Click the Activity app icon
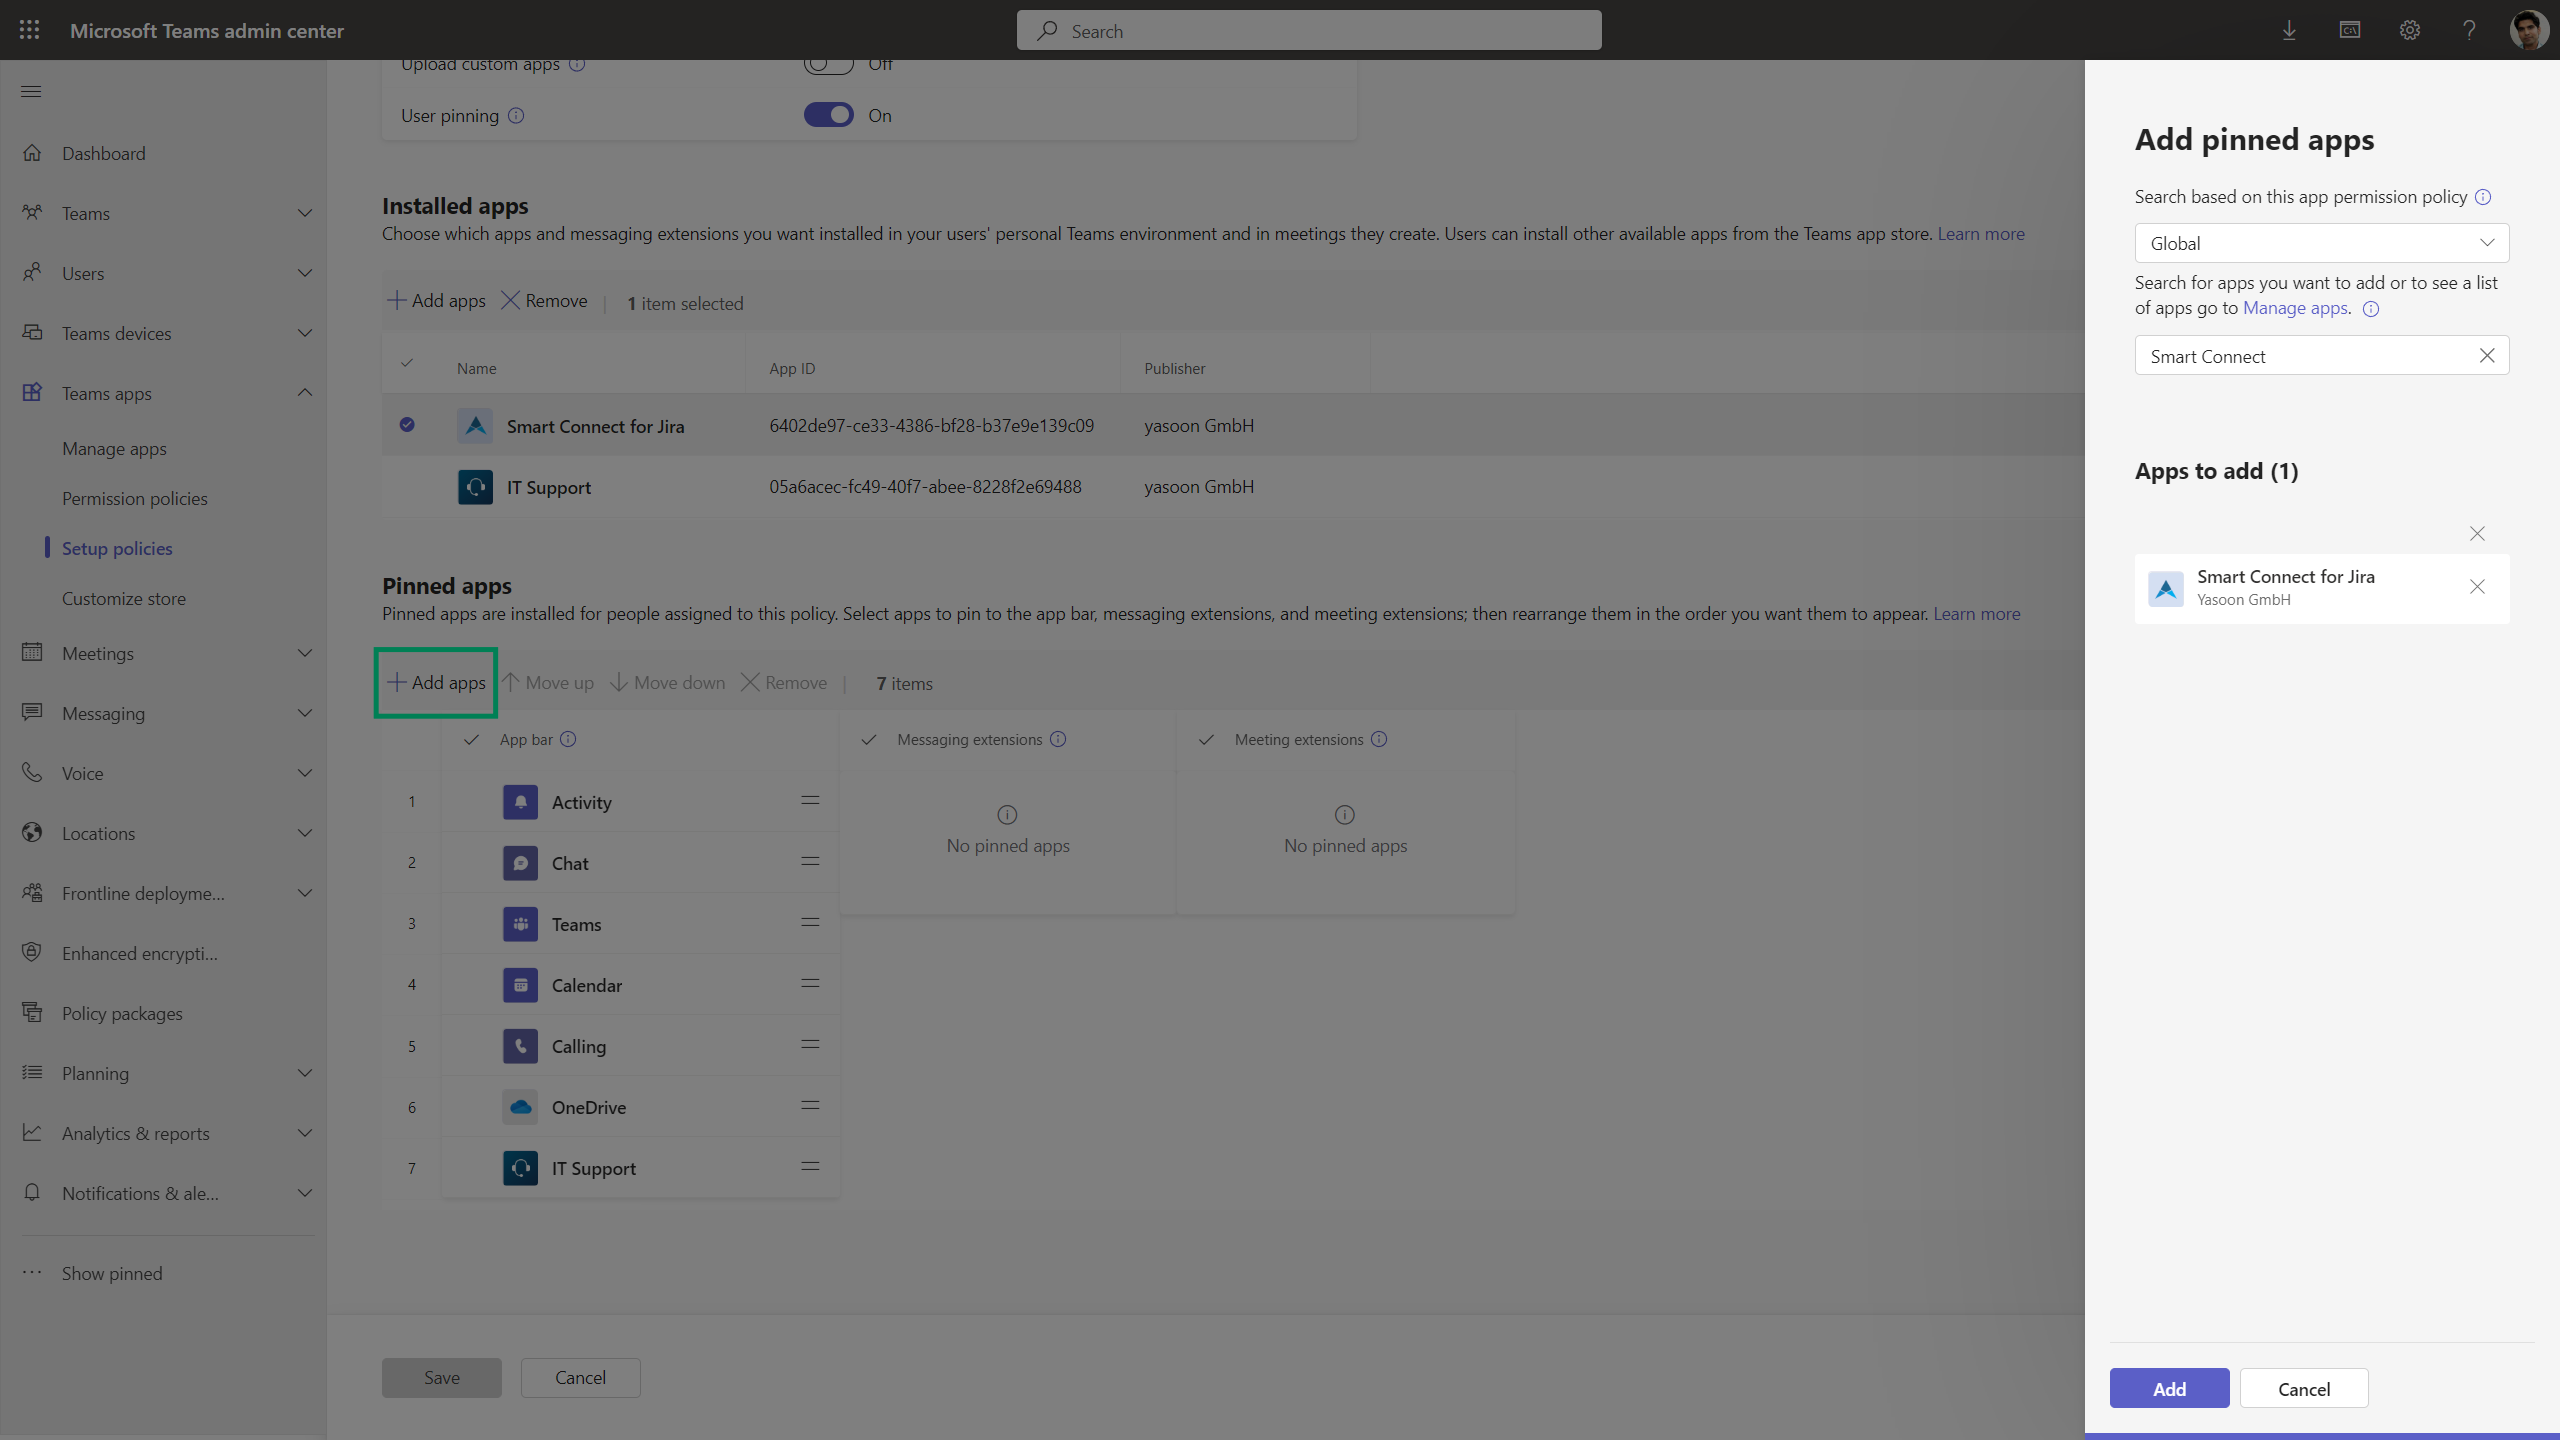2560x1440 pixels. coord(519,801)
